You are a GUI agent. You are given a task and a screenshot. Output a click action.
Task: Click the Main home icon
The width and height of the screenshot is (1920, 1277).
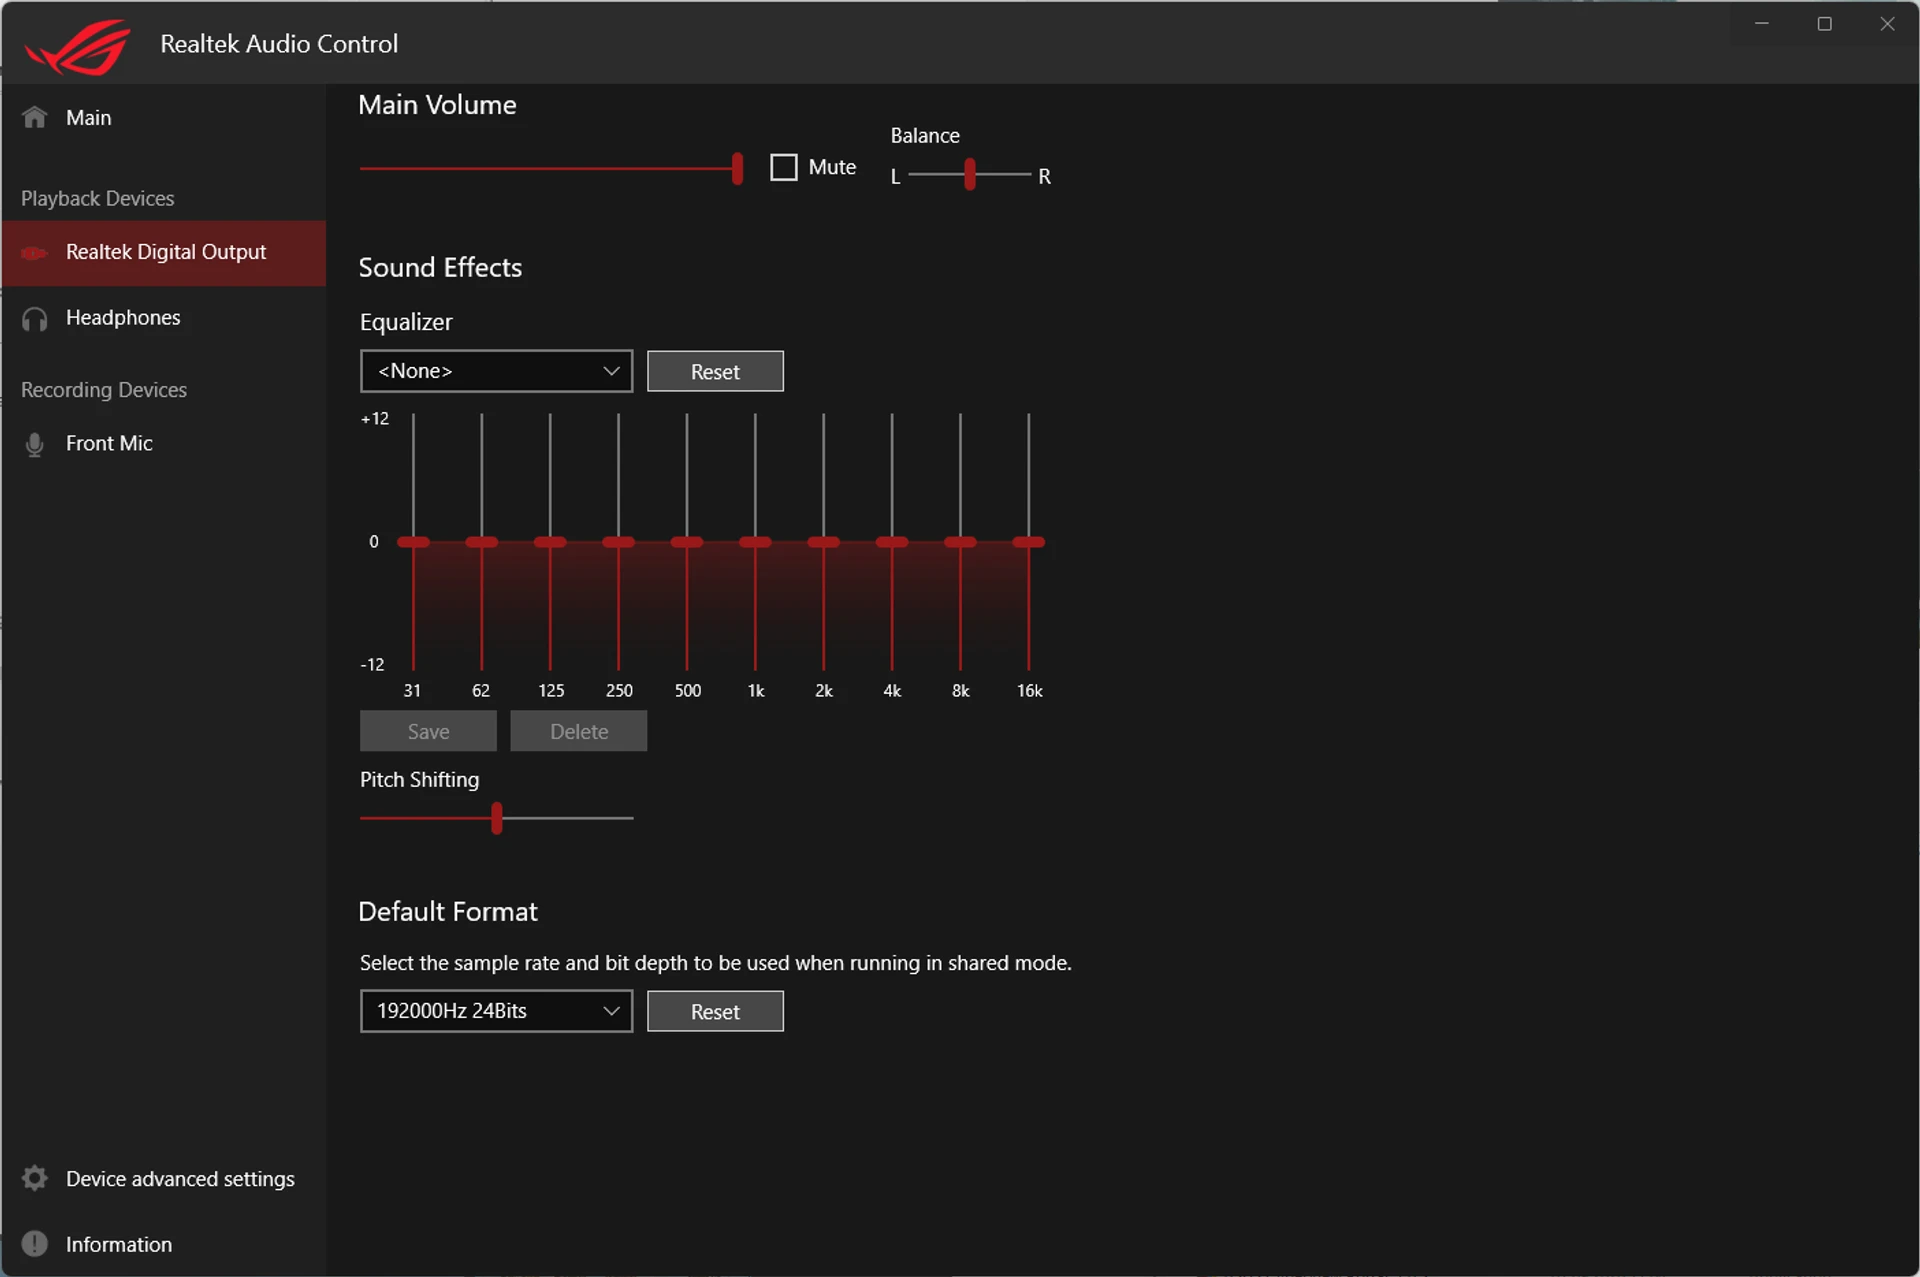point(35,117)
